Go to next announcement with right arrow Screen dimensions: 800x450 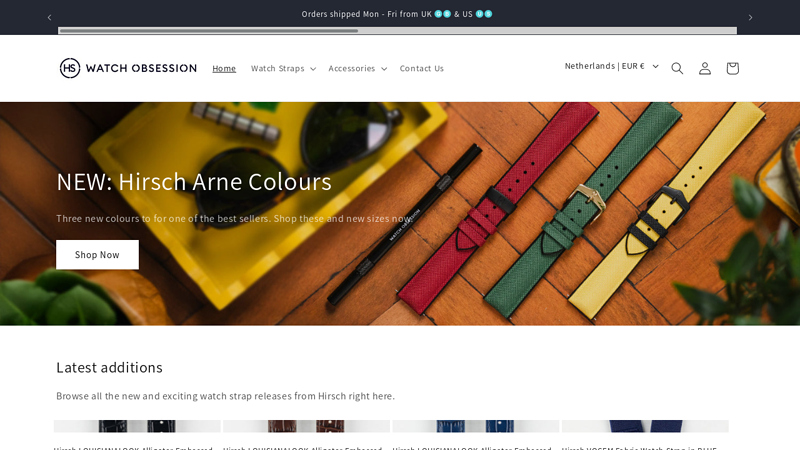pos(750,17)
